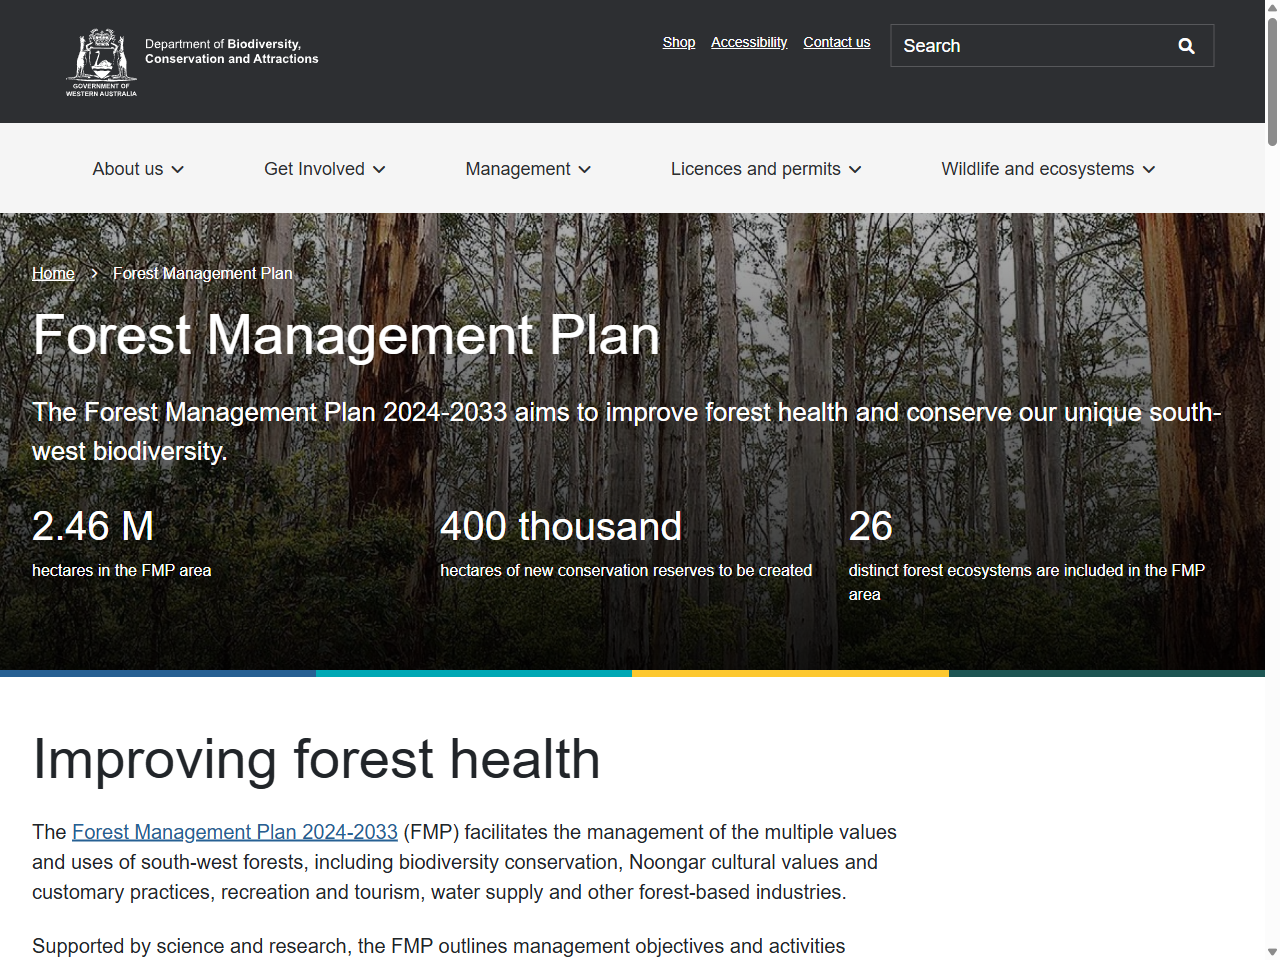Click the chevron beside Get Involved
1280x960 pixels.
pos(380,169)
